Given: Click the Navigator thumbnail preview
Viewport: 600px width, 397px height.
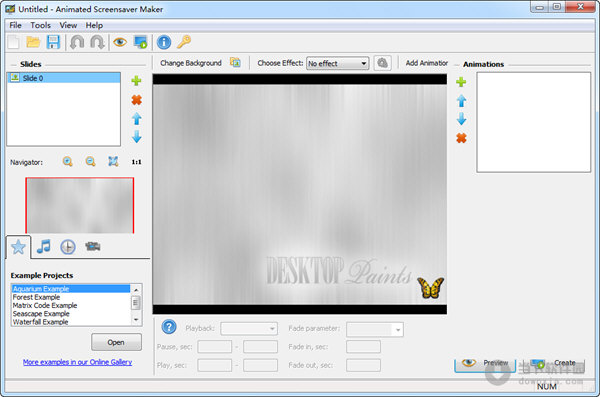Looking at the screenshot, I should pyautogui.click(x=80, y=206).
